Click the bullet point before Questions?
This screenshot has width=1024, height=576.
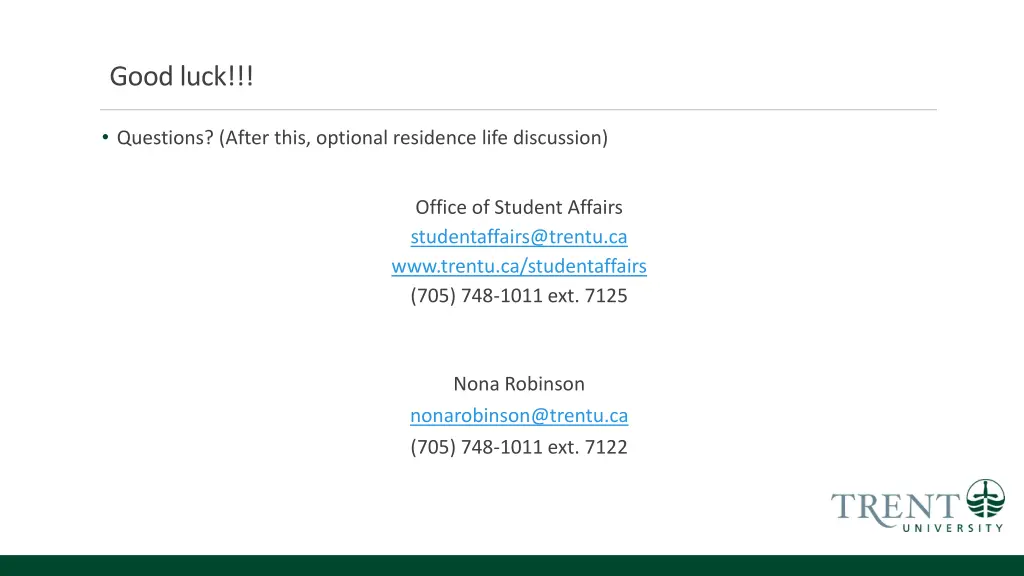coord(105,136)
